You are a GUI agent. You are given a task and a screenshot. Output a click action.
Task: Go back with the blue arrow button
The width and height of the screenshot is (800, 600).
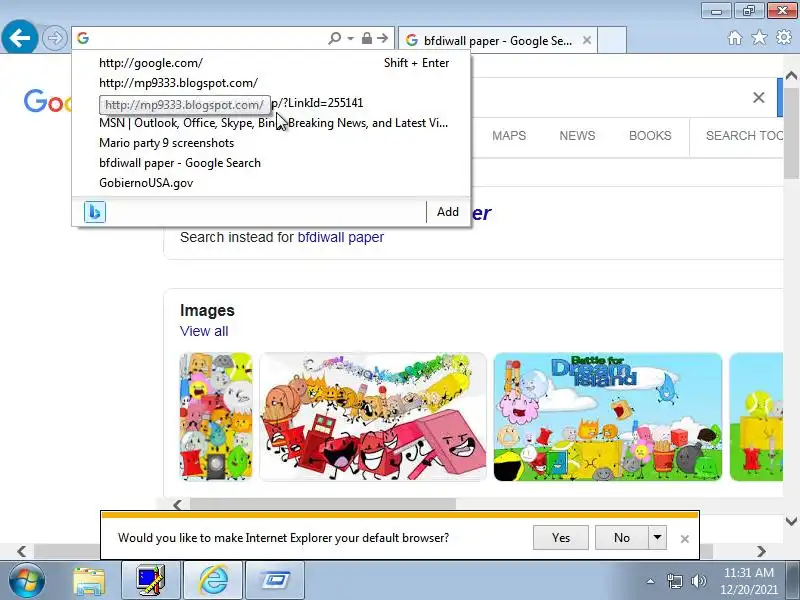coord(19,37)
